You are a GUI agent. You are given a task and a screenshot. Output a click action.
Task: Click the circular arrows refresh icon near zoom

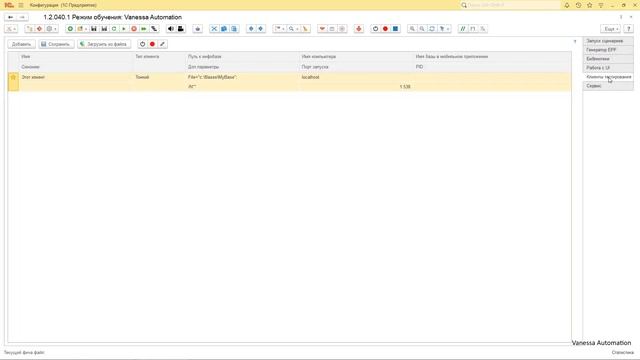coord(432,29)
